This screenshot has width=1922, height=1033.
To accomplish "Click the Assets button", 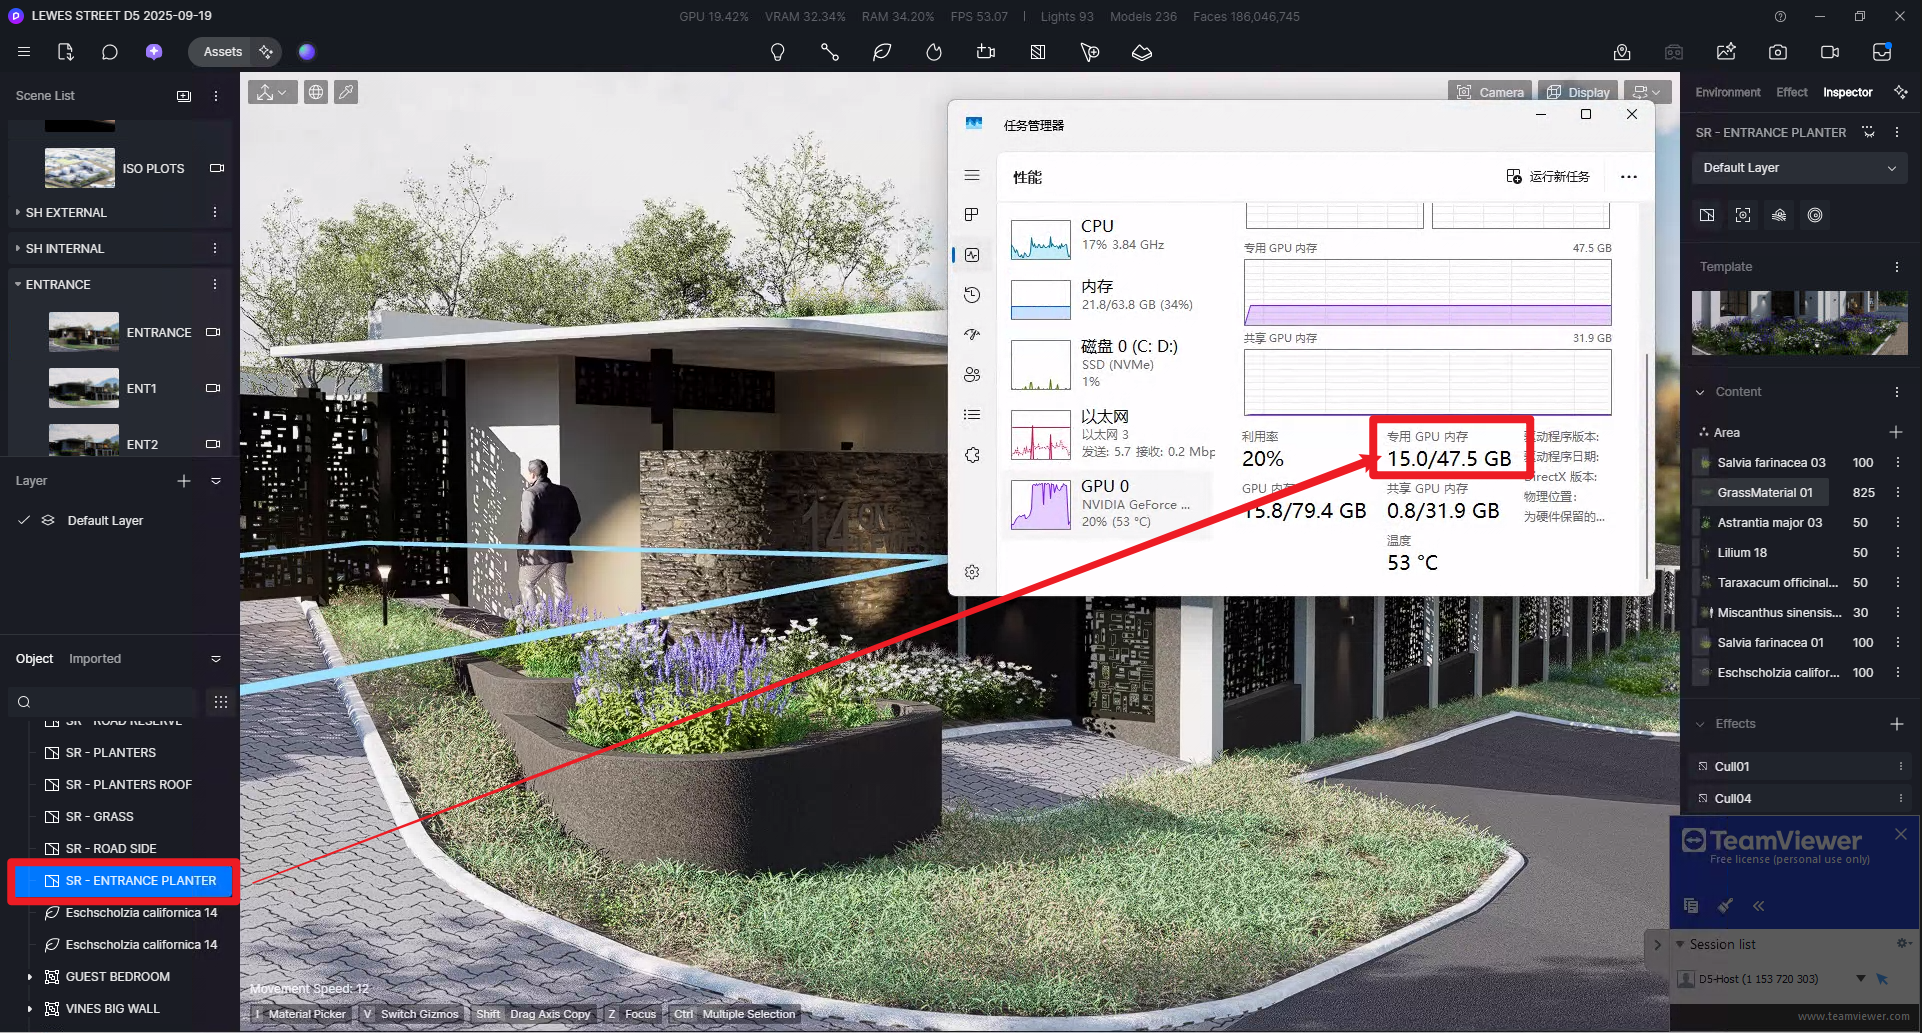I will 222,52.
